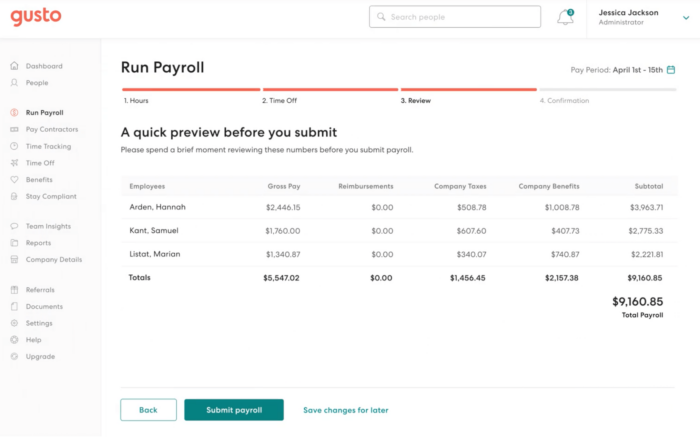Return to the Time Off step

[x=279, y=100]
